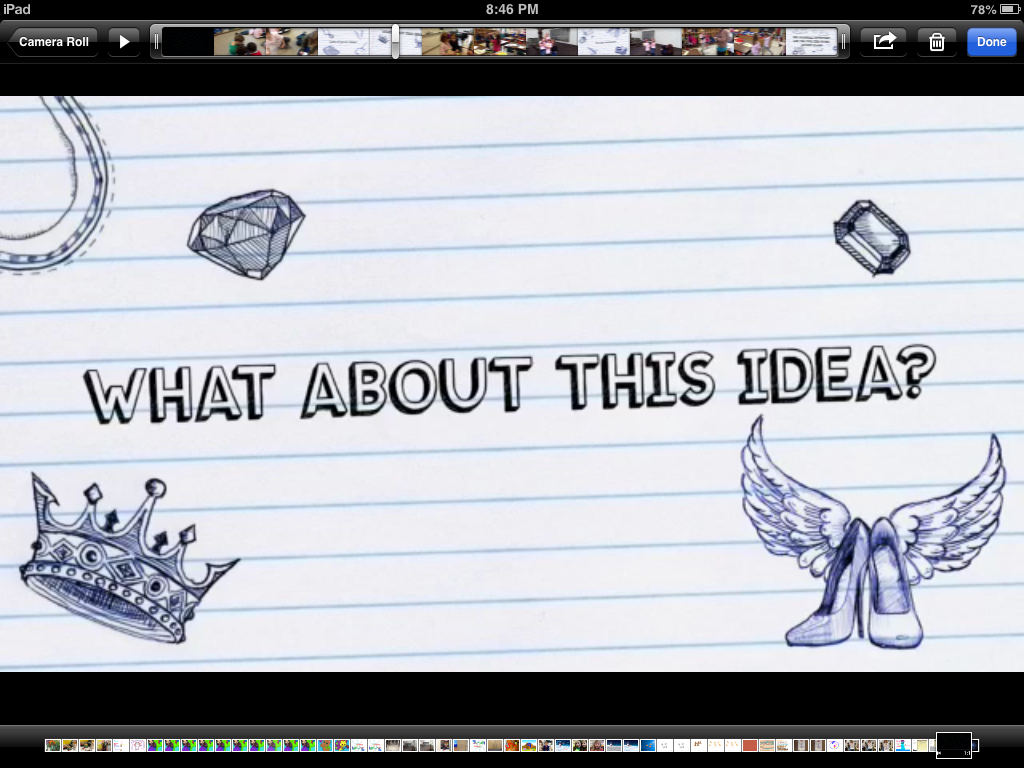
Task: Open the red thumbnail in the bottom strip
Action: click(x=750, y=745)
